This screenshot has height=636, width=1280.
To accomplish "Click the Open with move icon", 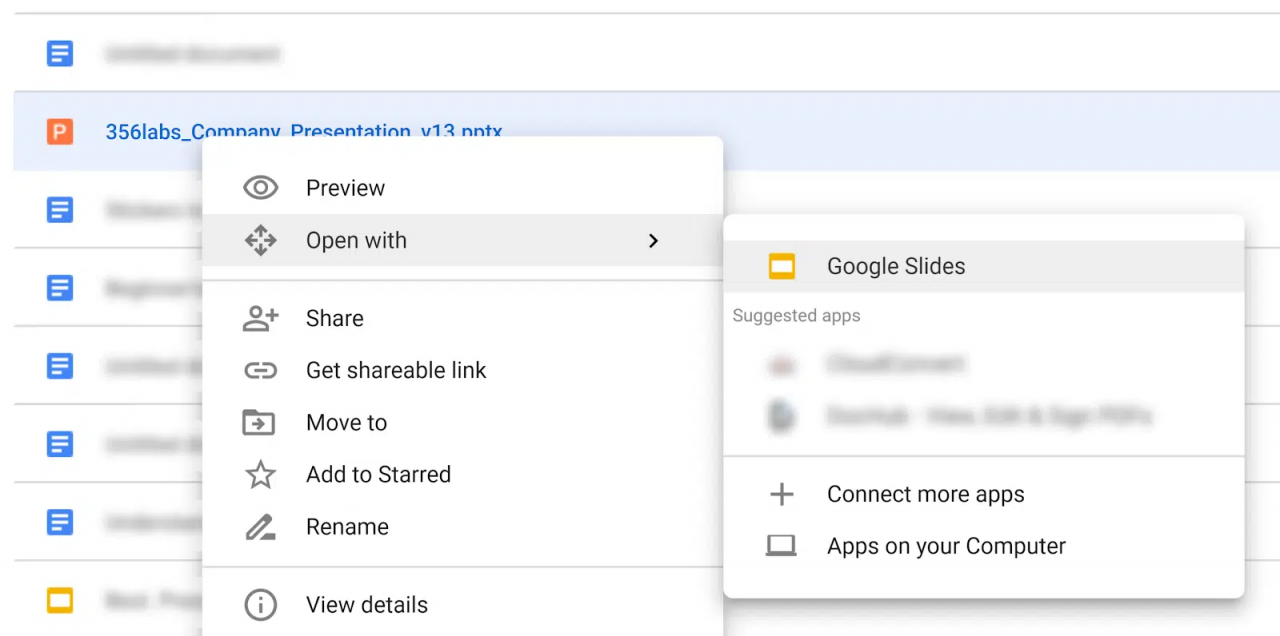I will click(x=260, y=240).
